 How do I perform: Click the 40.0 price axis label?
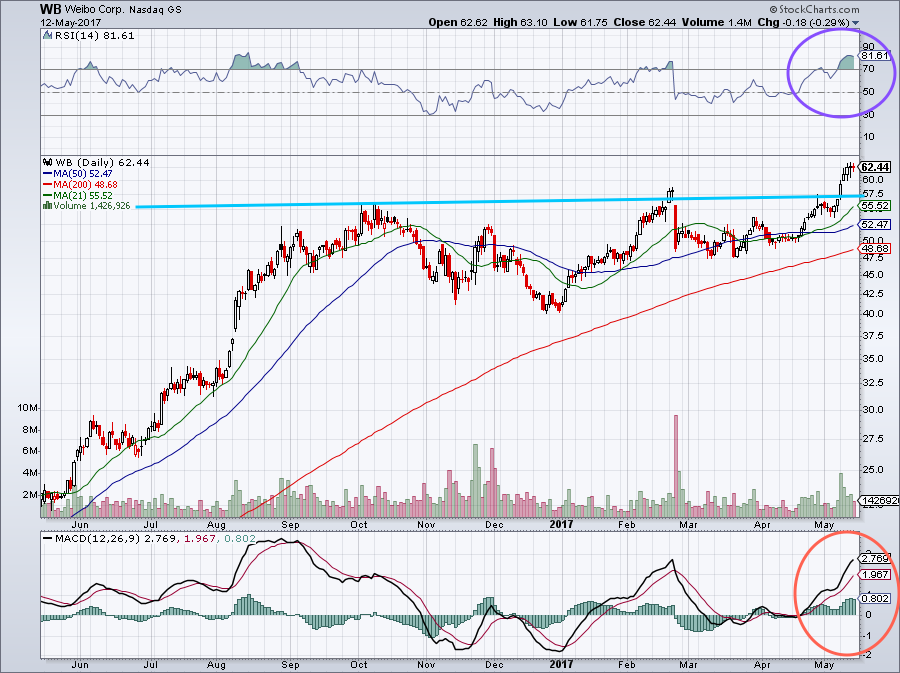pos(872,314)
